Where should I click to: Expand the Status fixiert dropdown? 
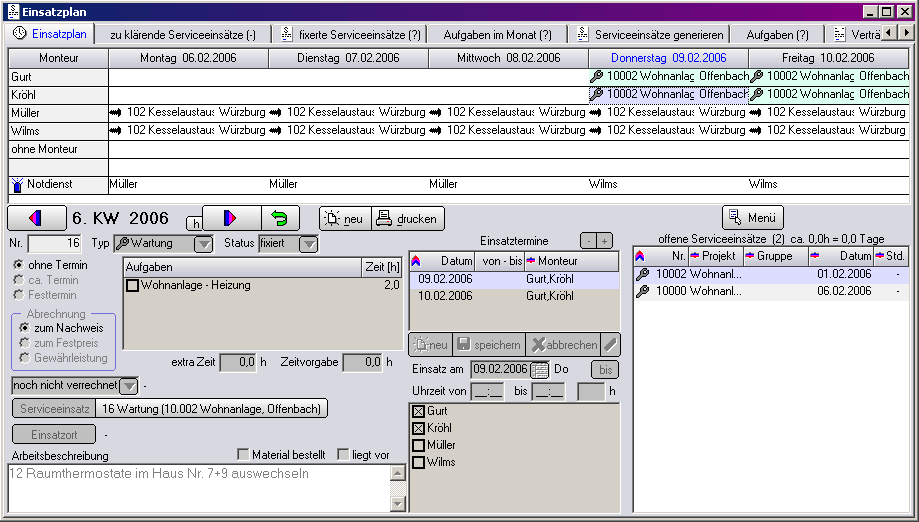[309, 244]
